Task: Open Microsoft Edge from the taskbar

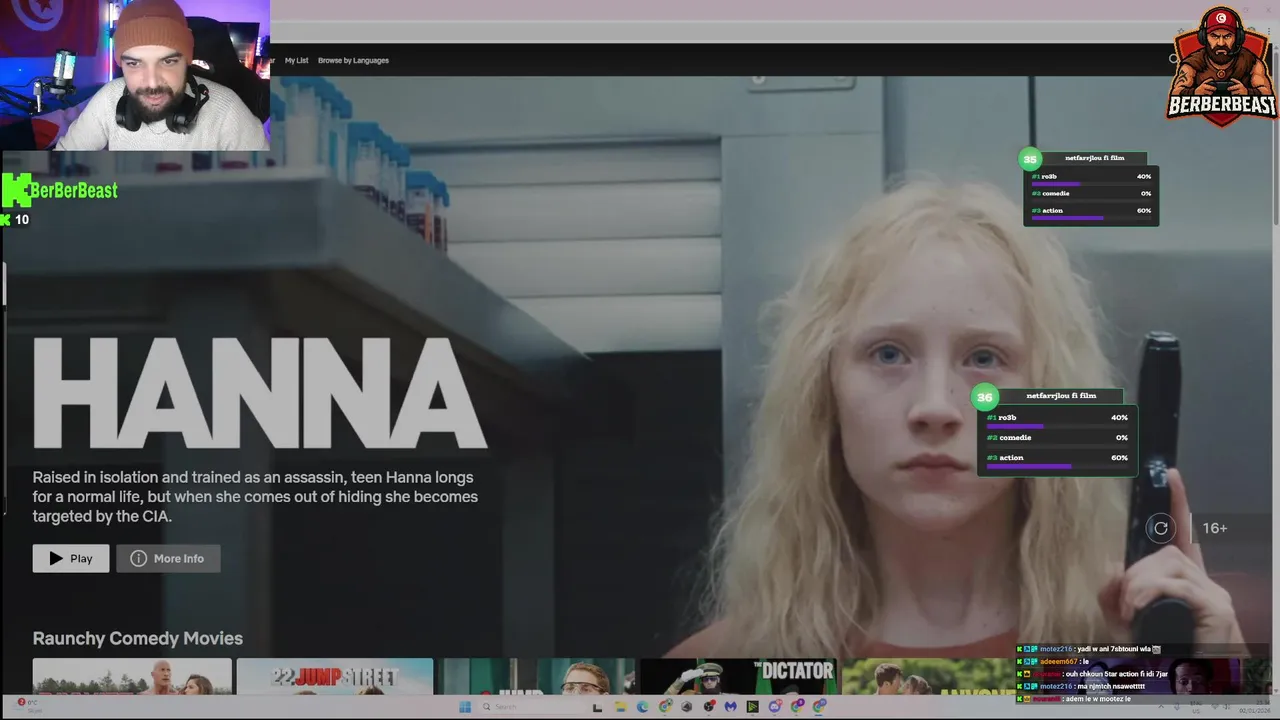Action: 643,707
